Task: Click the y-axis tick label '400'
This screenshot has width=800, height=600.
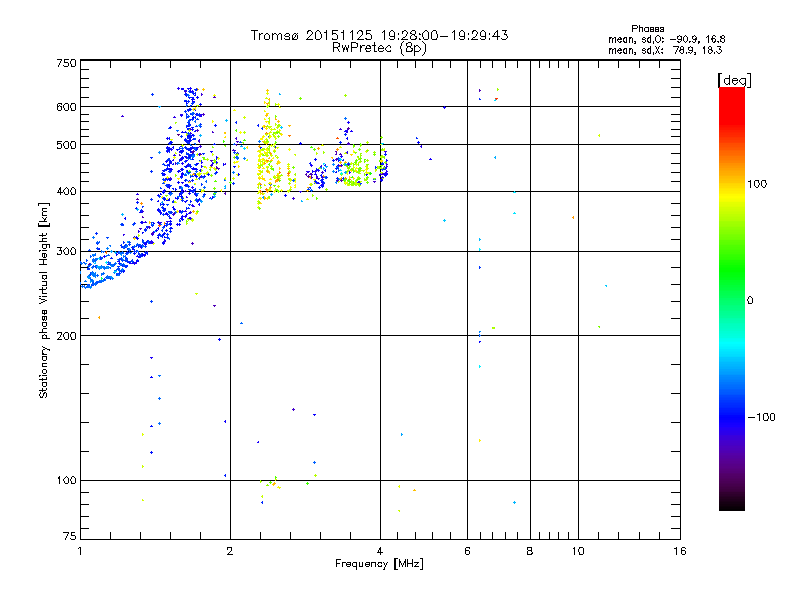Action: coord(66,192)
